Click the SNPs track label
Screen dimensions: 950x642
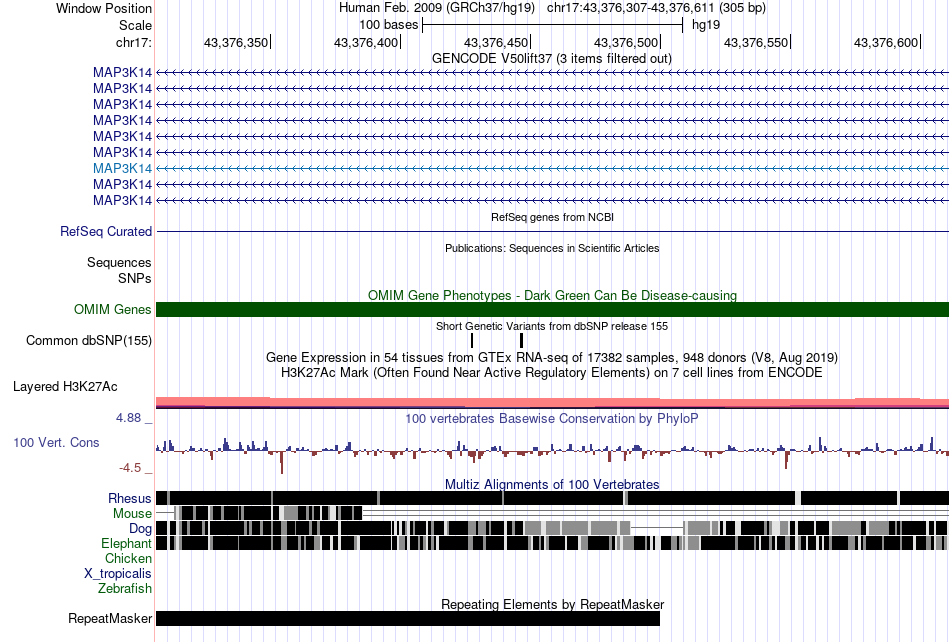pyautogui.click(x=135, y=278)
